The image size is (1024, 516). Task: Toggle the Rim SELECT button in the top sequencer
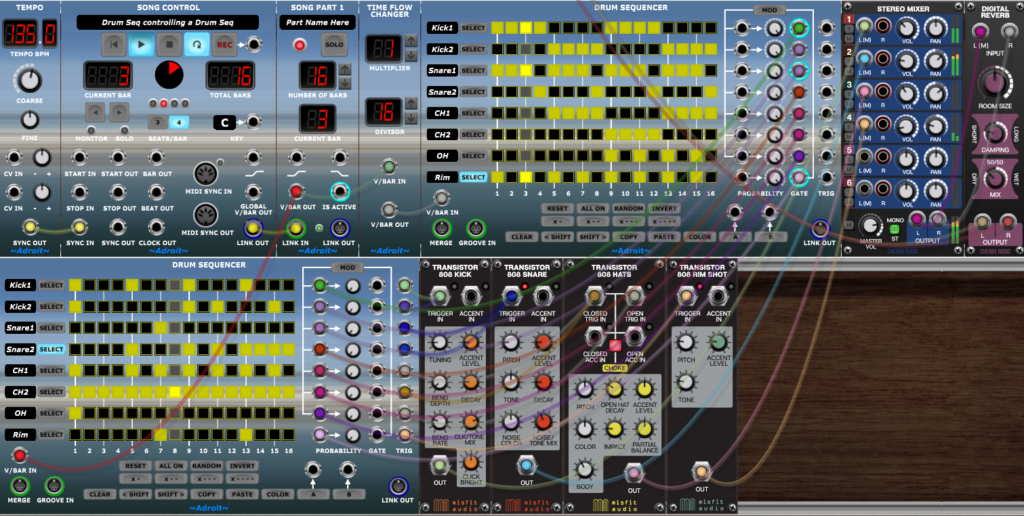pos(473,178)
